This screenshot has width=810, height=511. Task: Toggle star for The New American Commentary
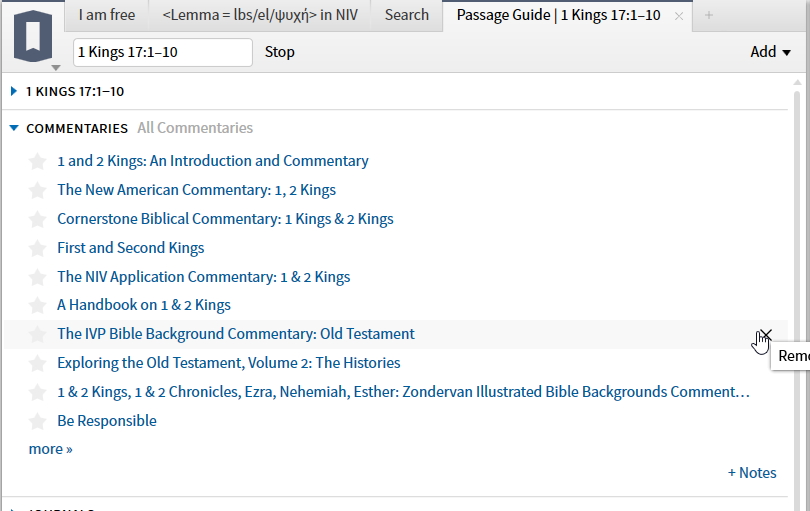point(38,190)
